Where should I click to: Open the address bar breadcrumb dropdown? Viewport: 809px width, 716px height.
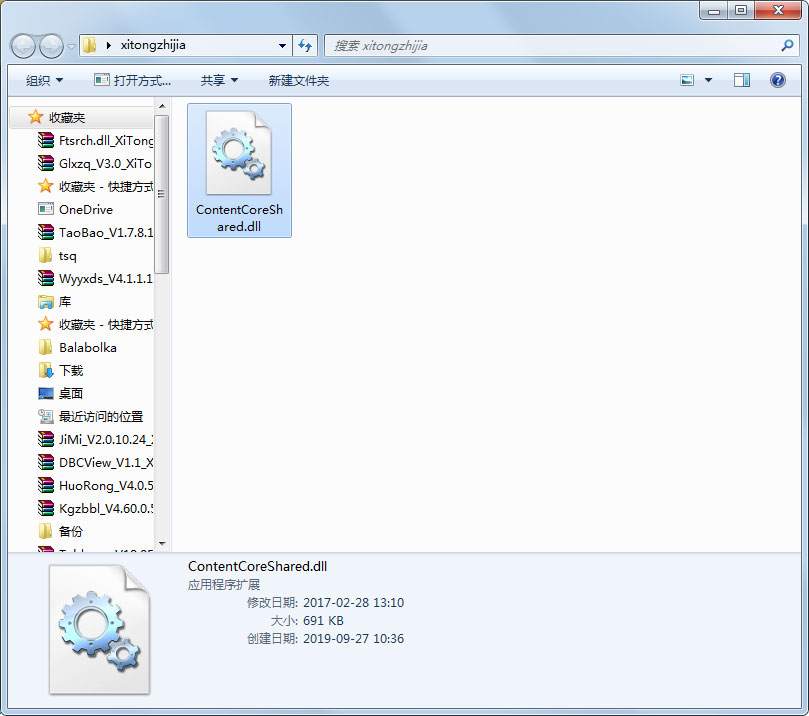(x=283, y=45)
